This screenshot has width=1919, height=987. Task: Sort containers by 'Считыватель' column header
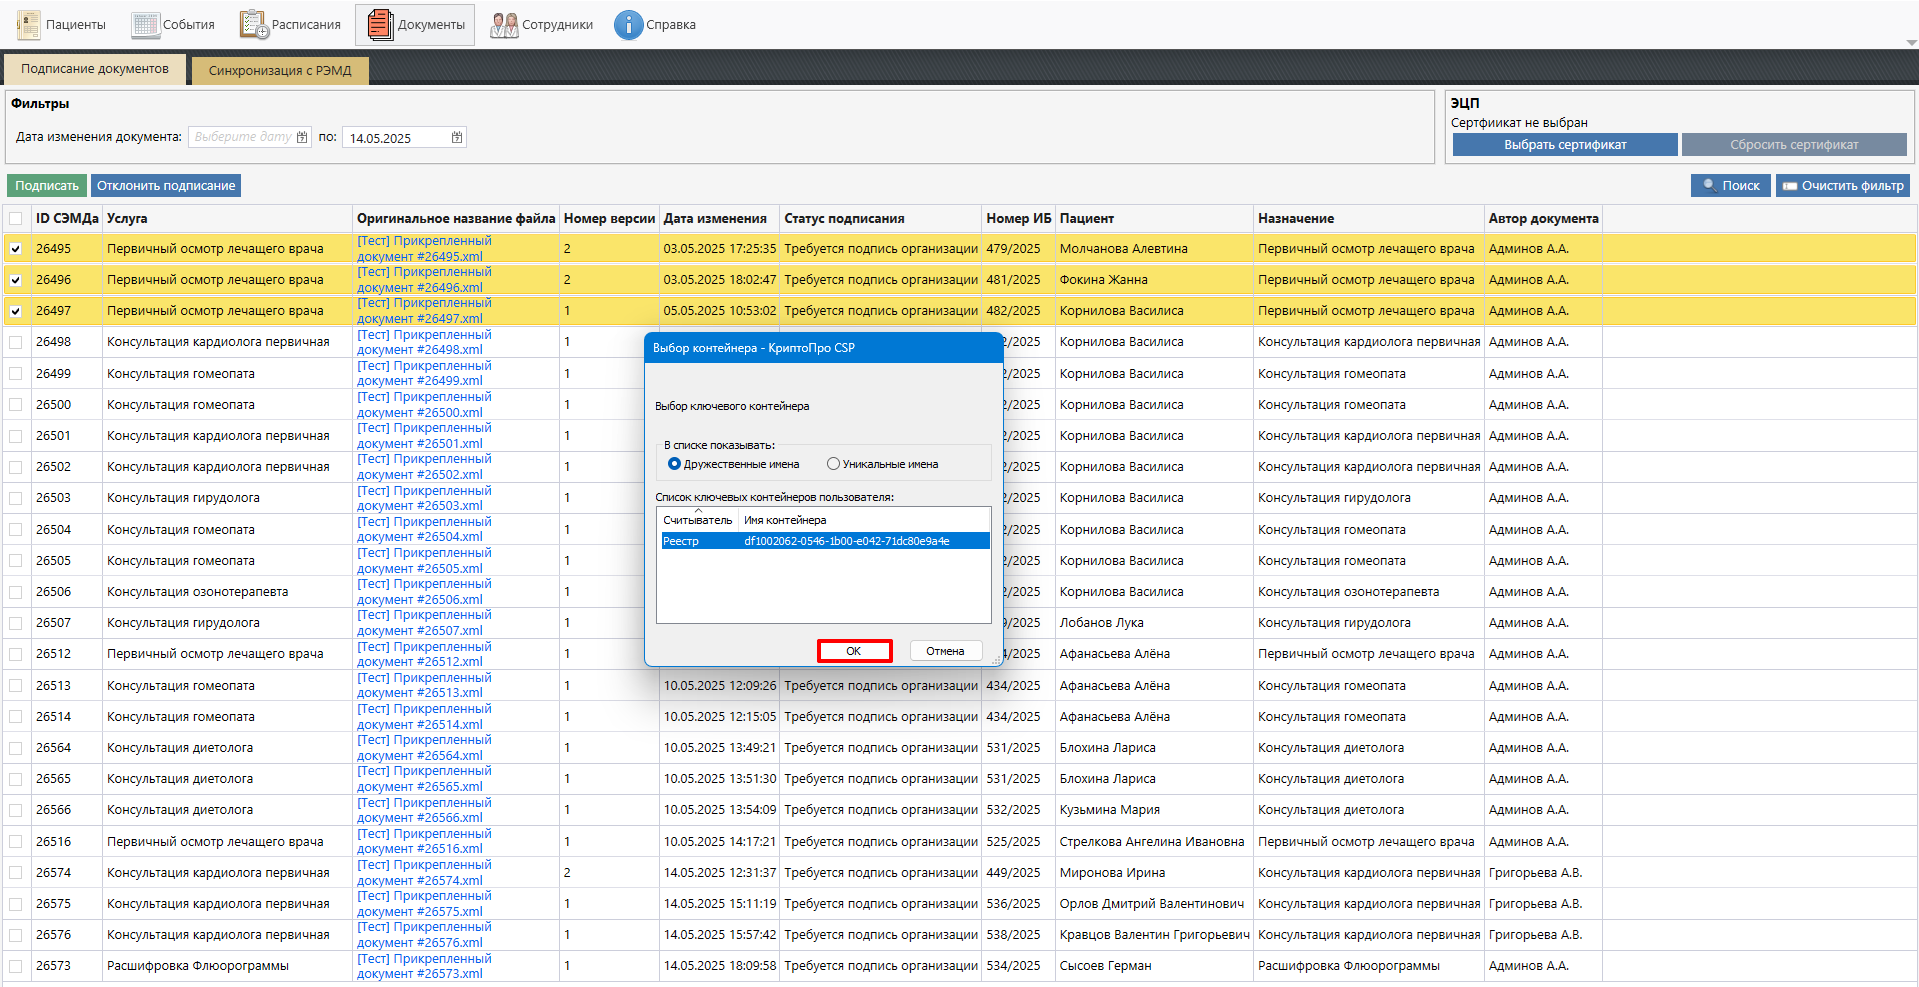(697, 520)
